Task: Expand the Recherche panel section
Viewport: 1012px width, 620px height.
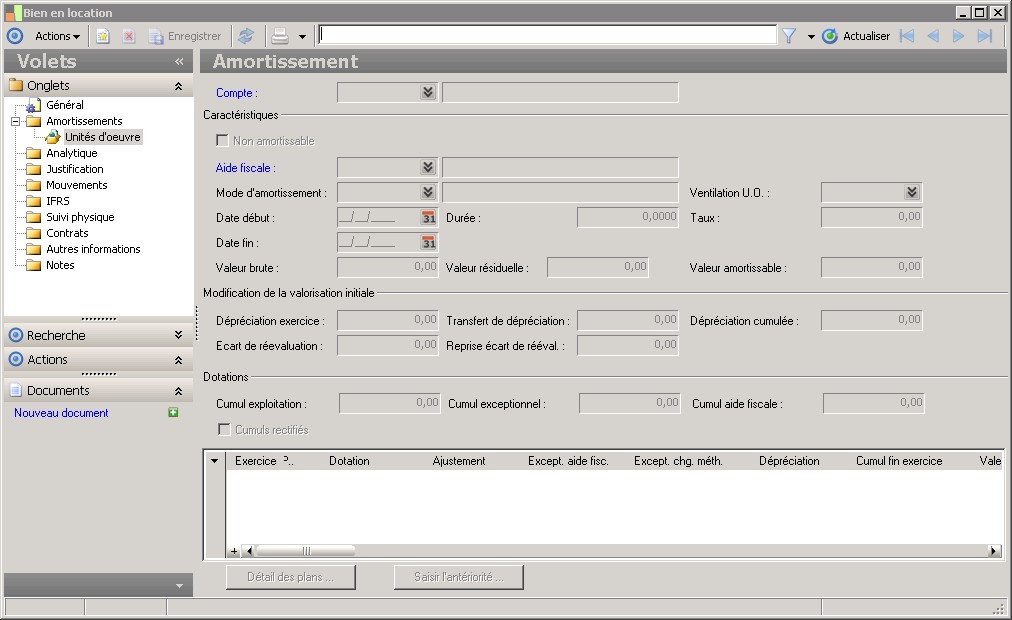Action: coord(178,335)
